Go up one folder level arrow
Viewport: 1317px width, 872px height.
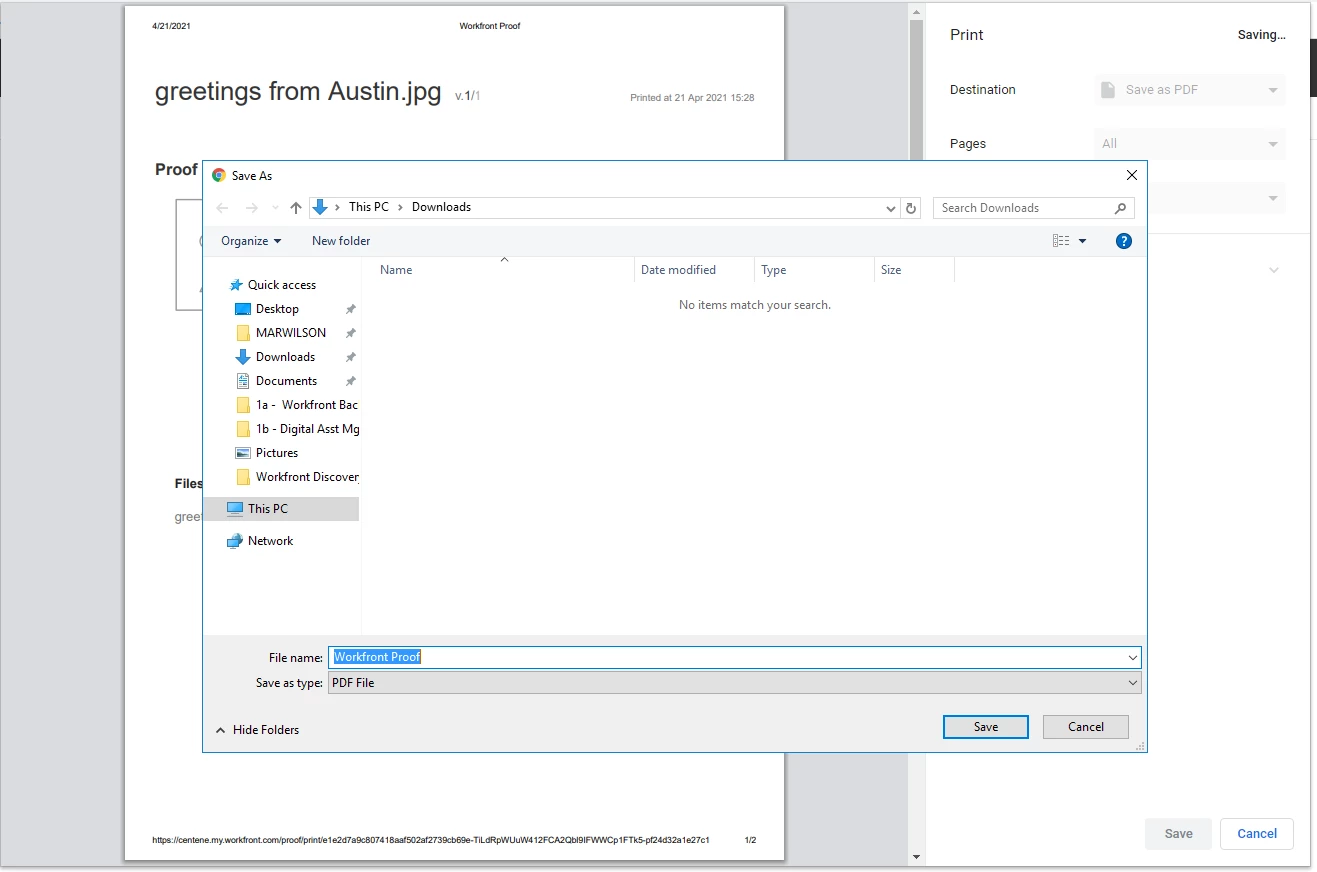(296, 208)
